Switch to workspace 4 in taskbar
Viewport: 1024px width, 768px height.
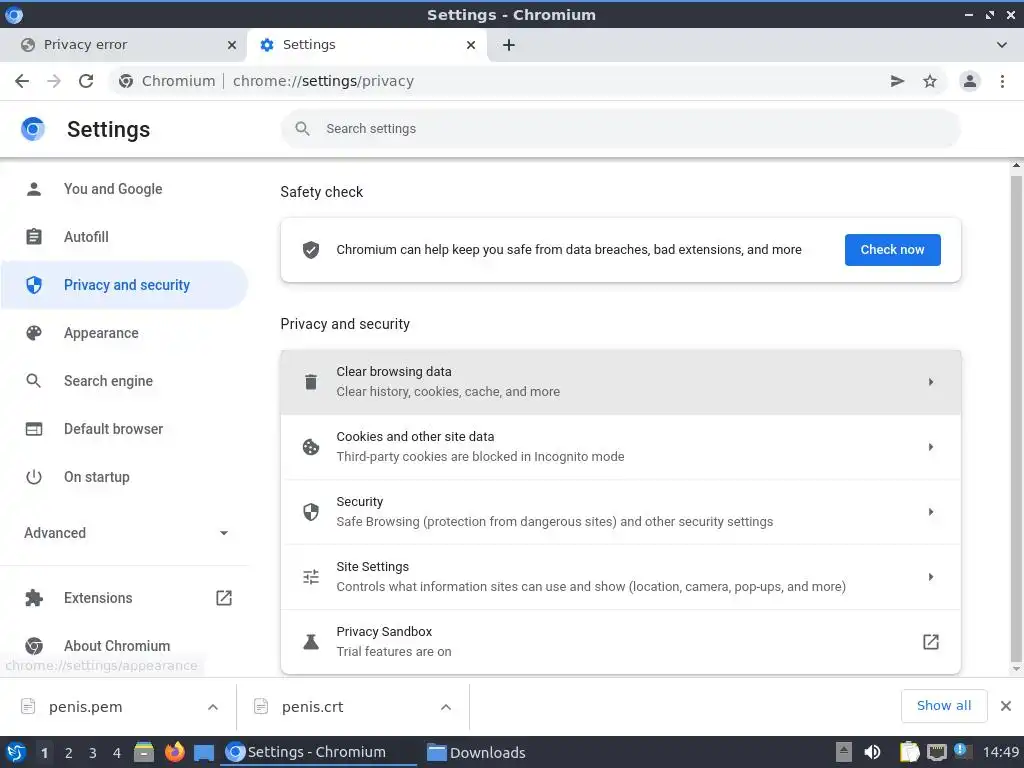click(117, 753)
